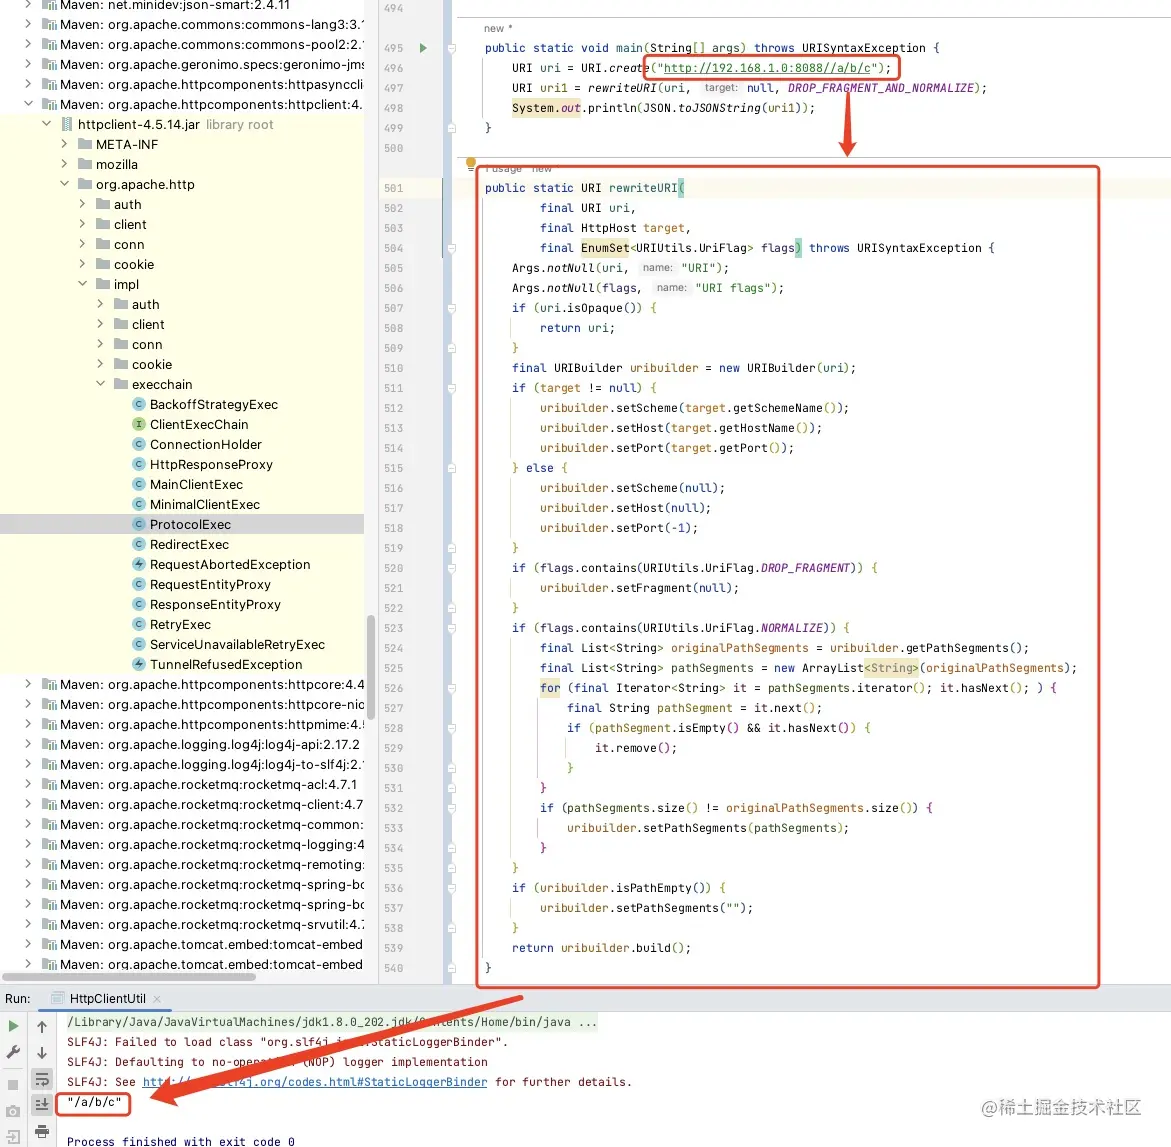Click rewriteURI method name at line 501

tap(643, 188)
